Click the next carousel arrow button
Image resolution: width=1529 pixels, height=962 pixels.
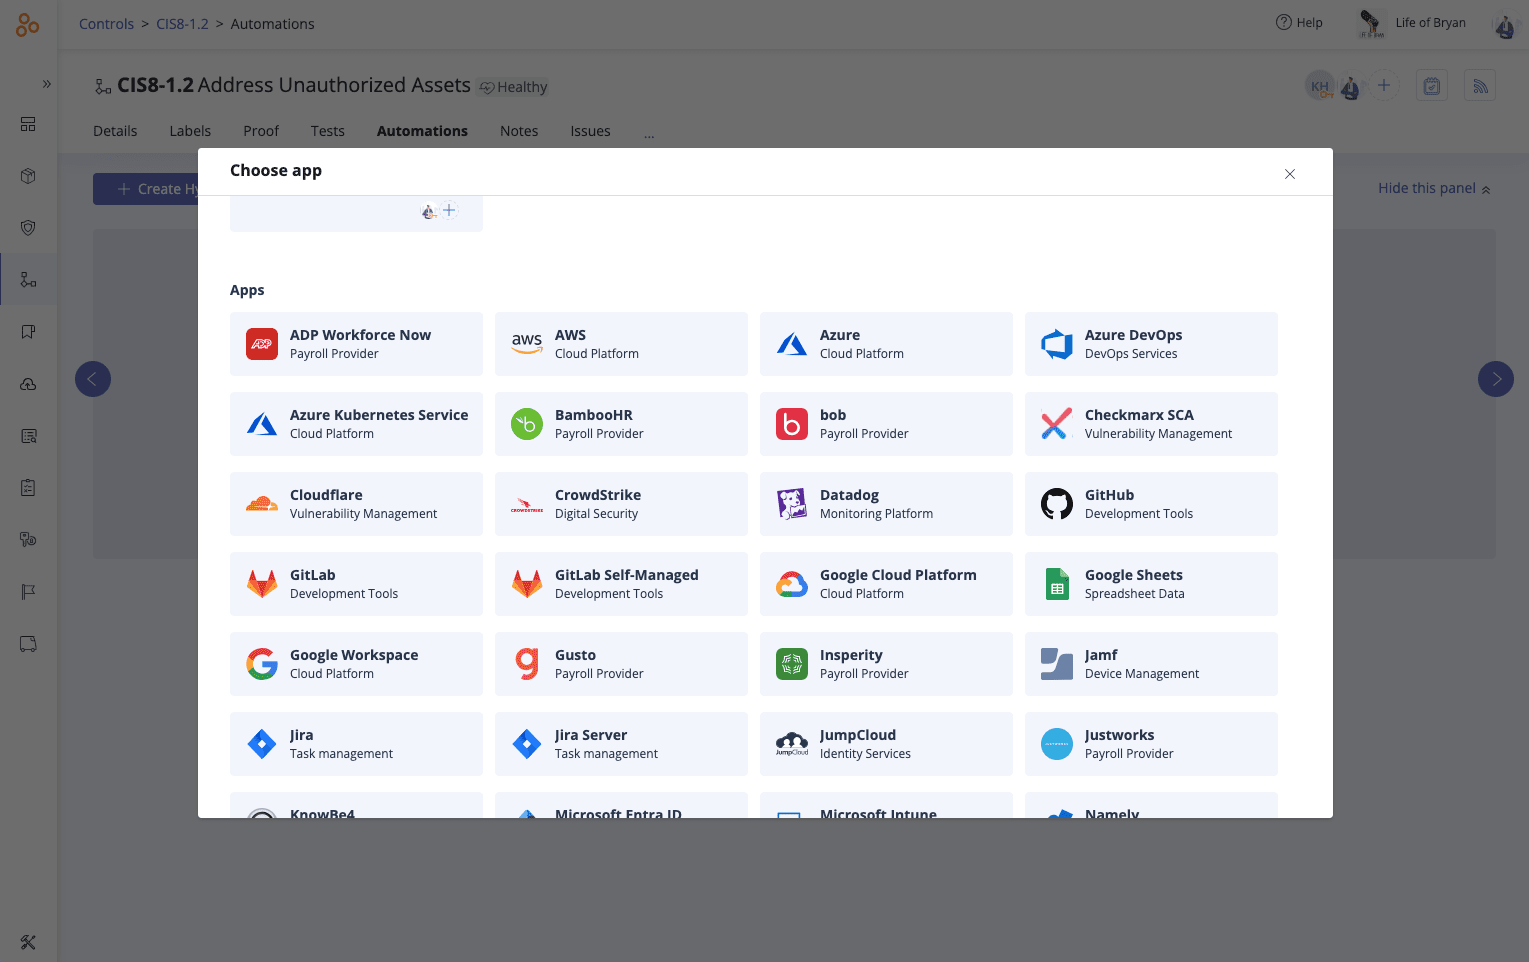[x=1495, y=379]
